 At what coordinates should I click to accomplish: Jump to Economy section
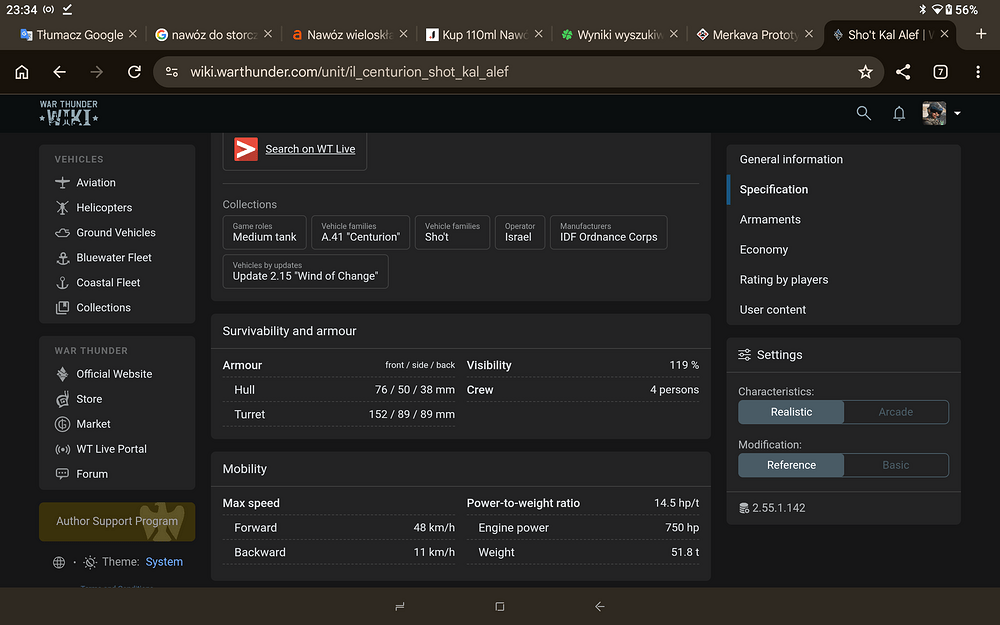click(x=763, y=249)
